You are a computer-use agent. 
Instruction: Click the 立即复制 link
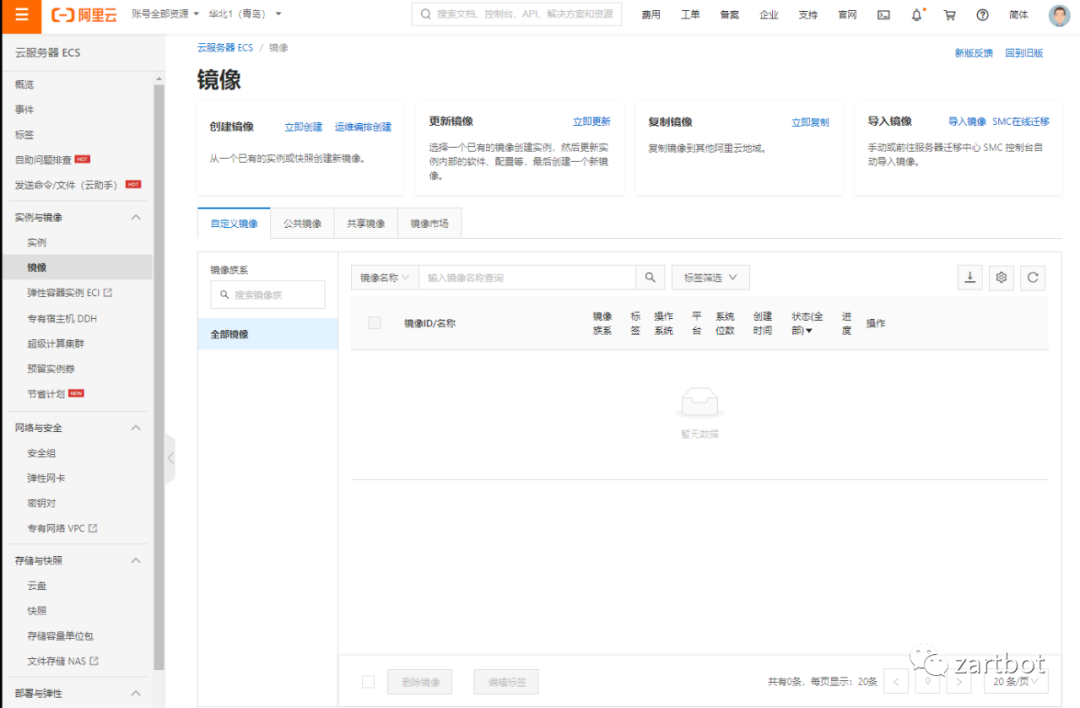(x=810, y=122)
